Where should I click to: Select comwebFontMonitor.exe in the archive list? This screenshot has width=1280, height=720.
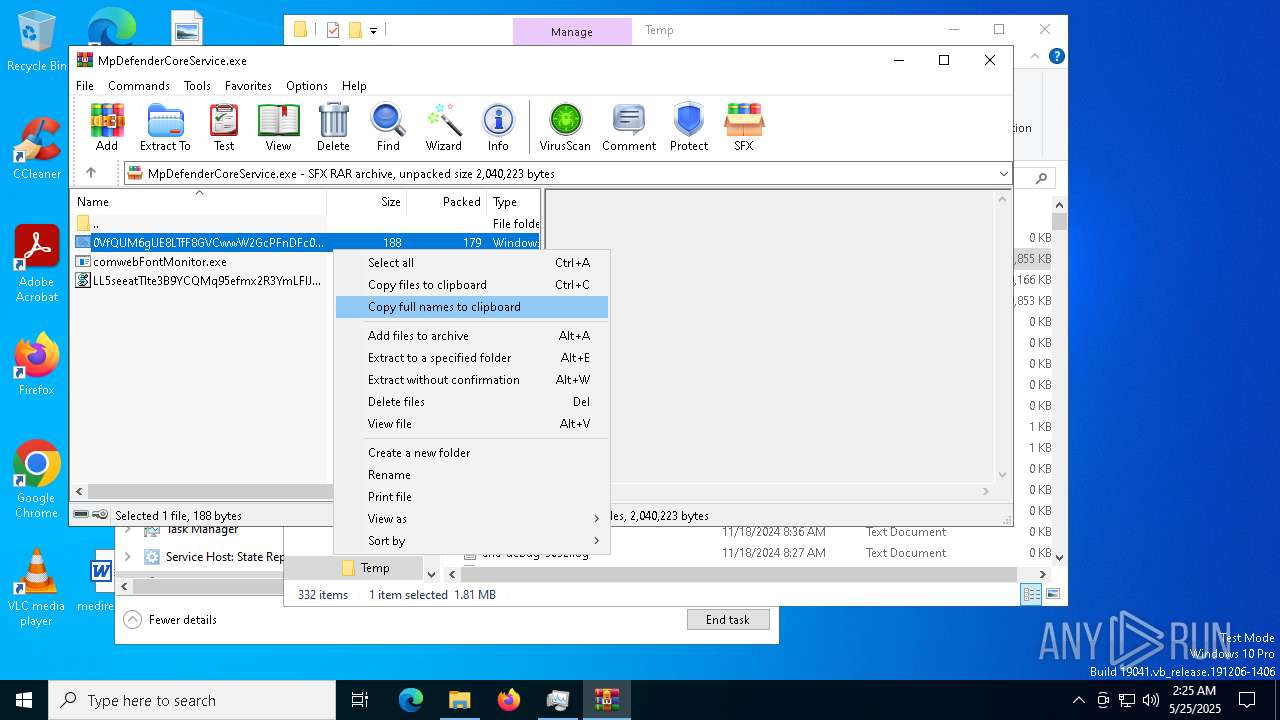[160, 262]
